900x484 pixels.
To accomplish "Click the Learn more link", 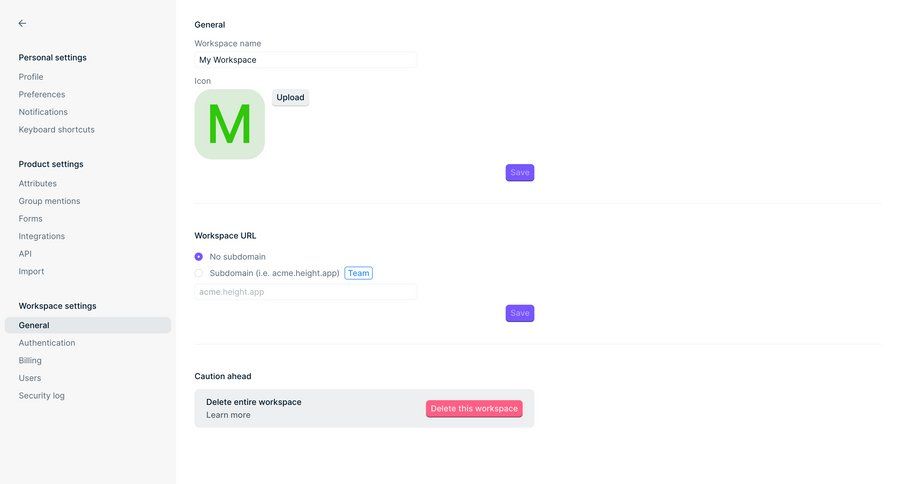I will [228, 415].
